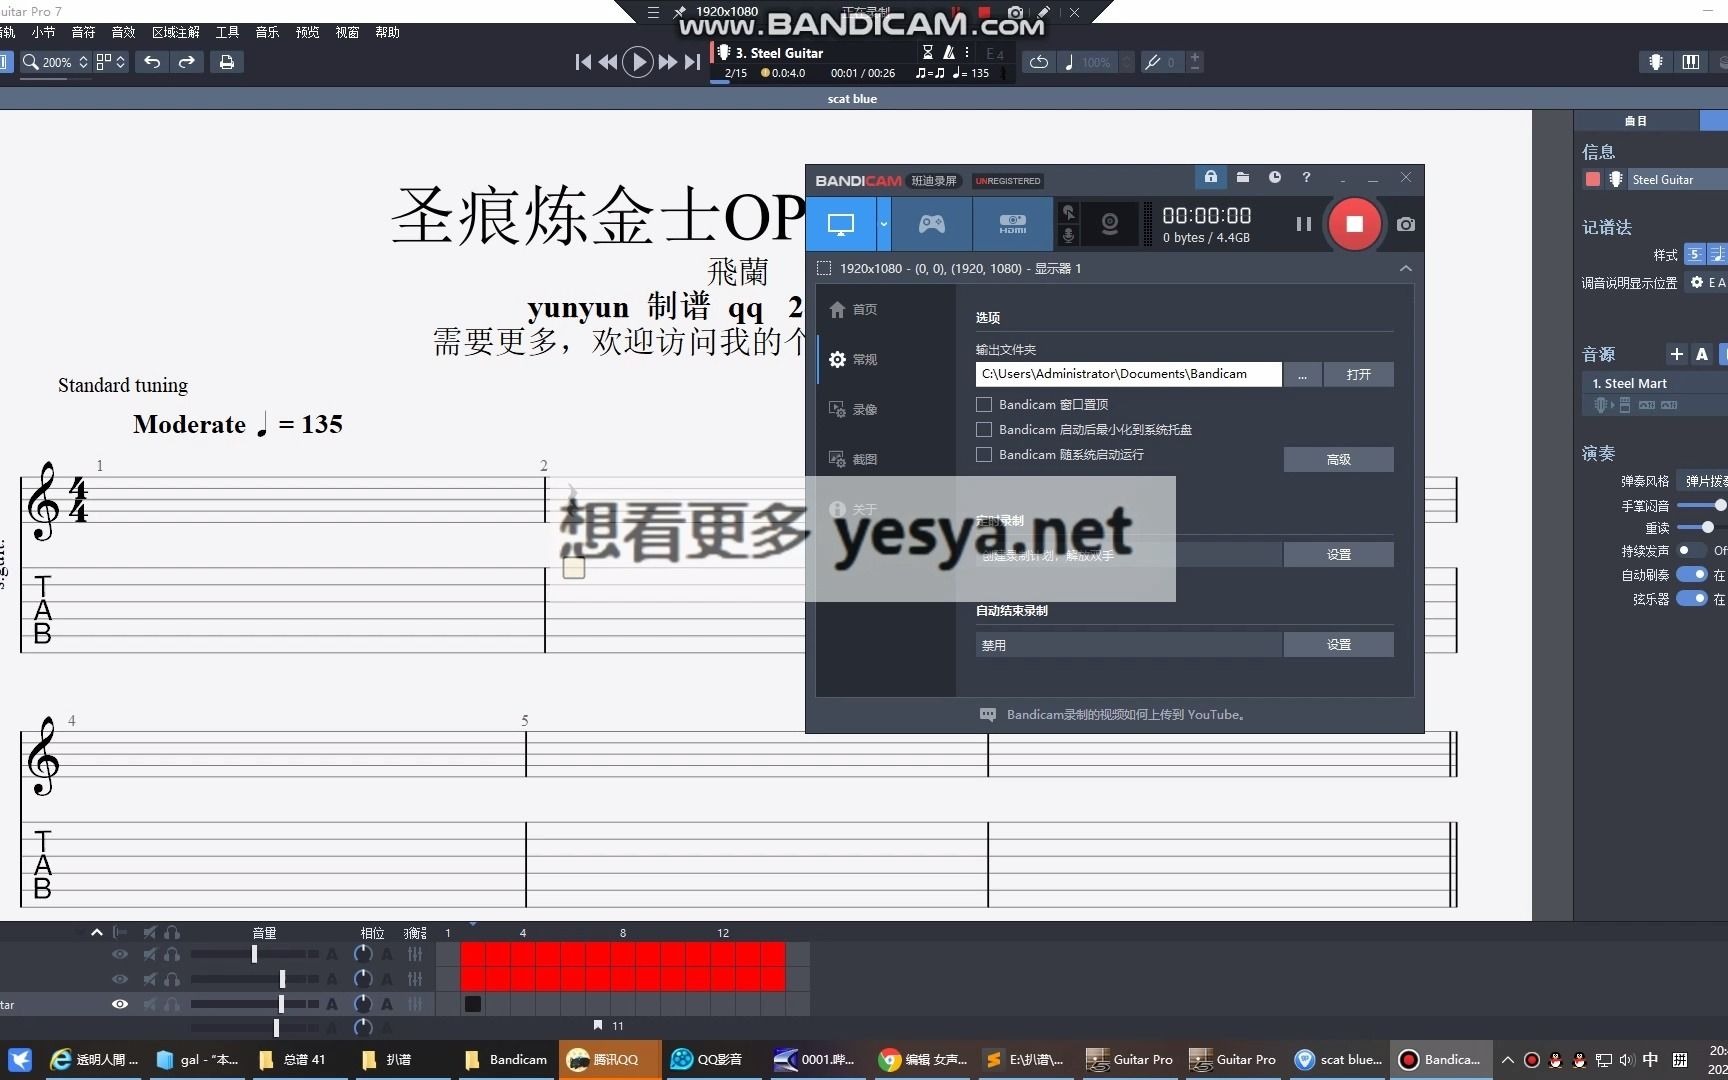Click 设置 for 自动结束录制
This screenshot has height=1080, width=1728.
tap(1338, 645)
